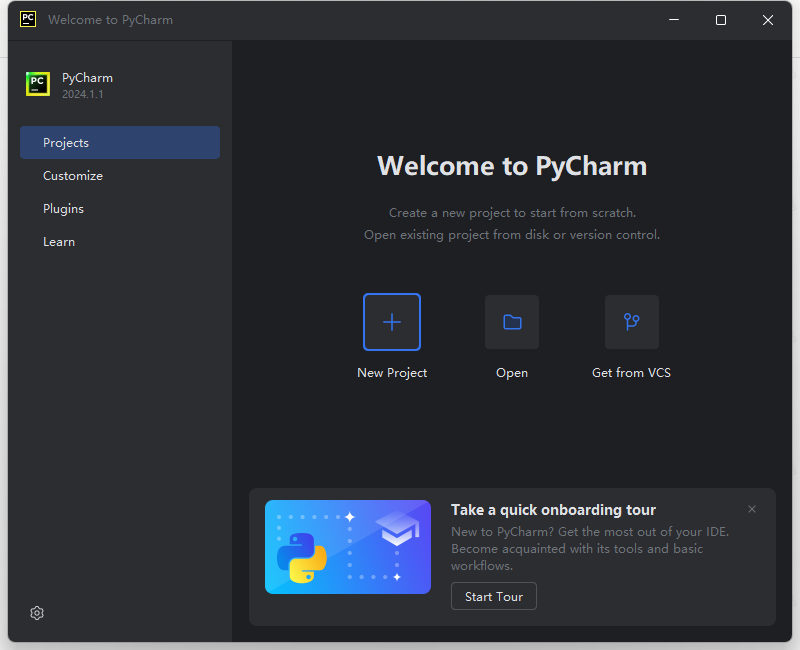Open the settings gear in the sidebar
This screenshot has height=650, width=800.
[37, 613]
